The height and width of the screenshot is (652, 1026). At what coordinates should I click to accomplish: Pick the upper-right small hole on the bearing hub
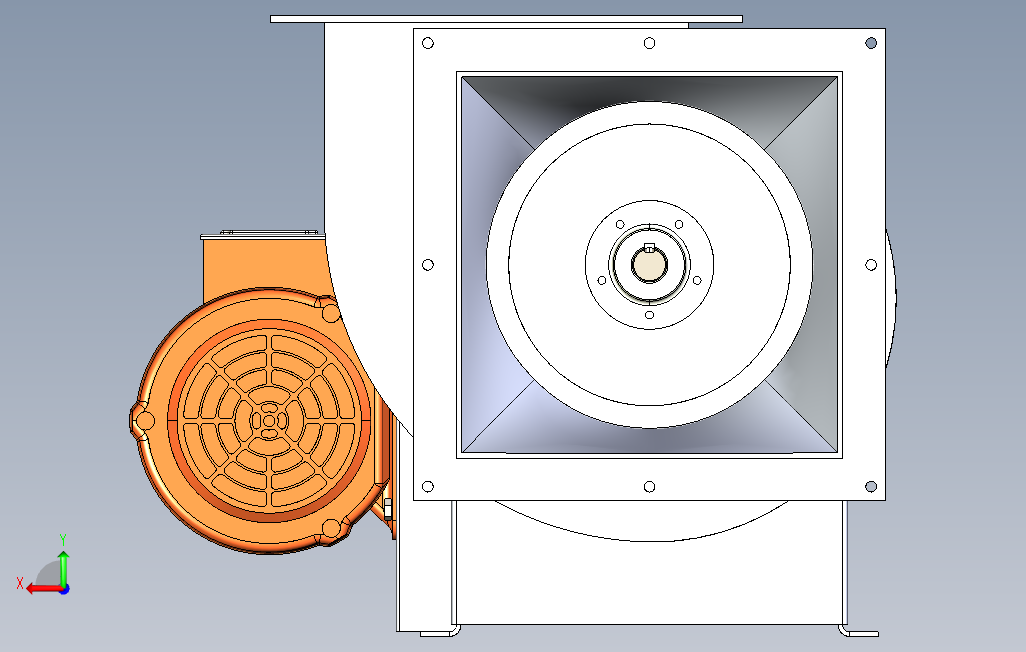click(679, 225)
